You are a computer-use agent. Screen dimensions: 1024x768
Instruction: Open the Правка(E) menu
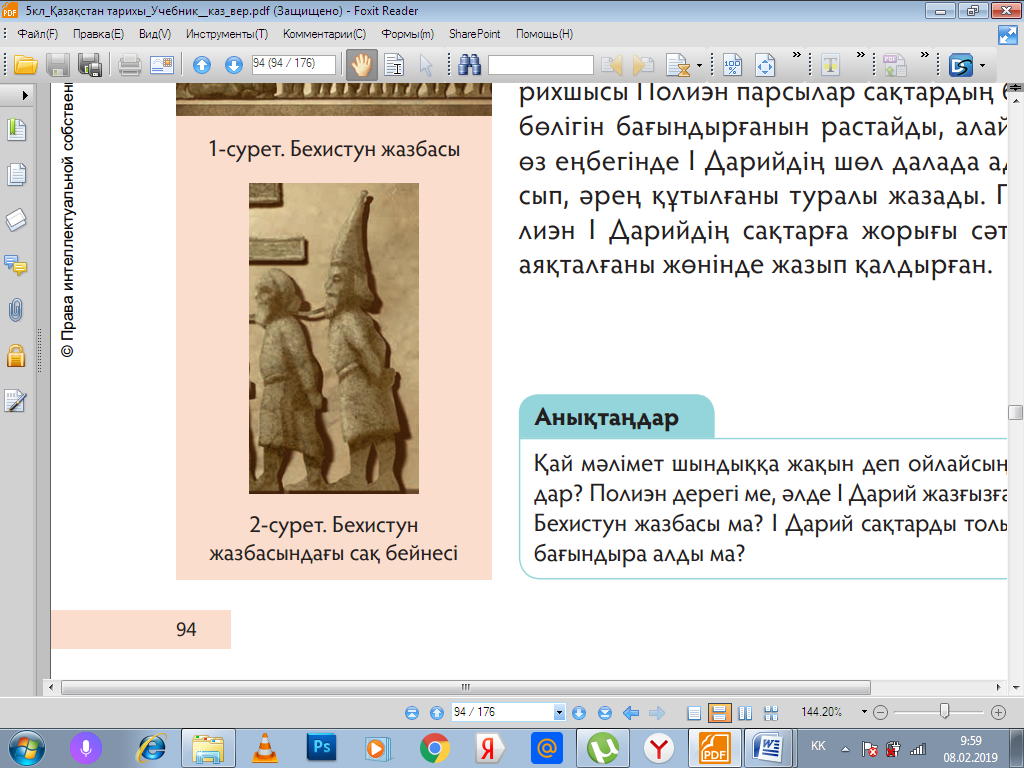pos(98,34)
